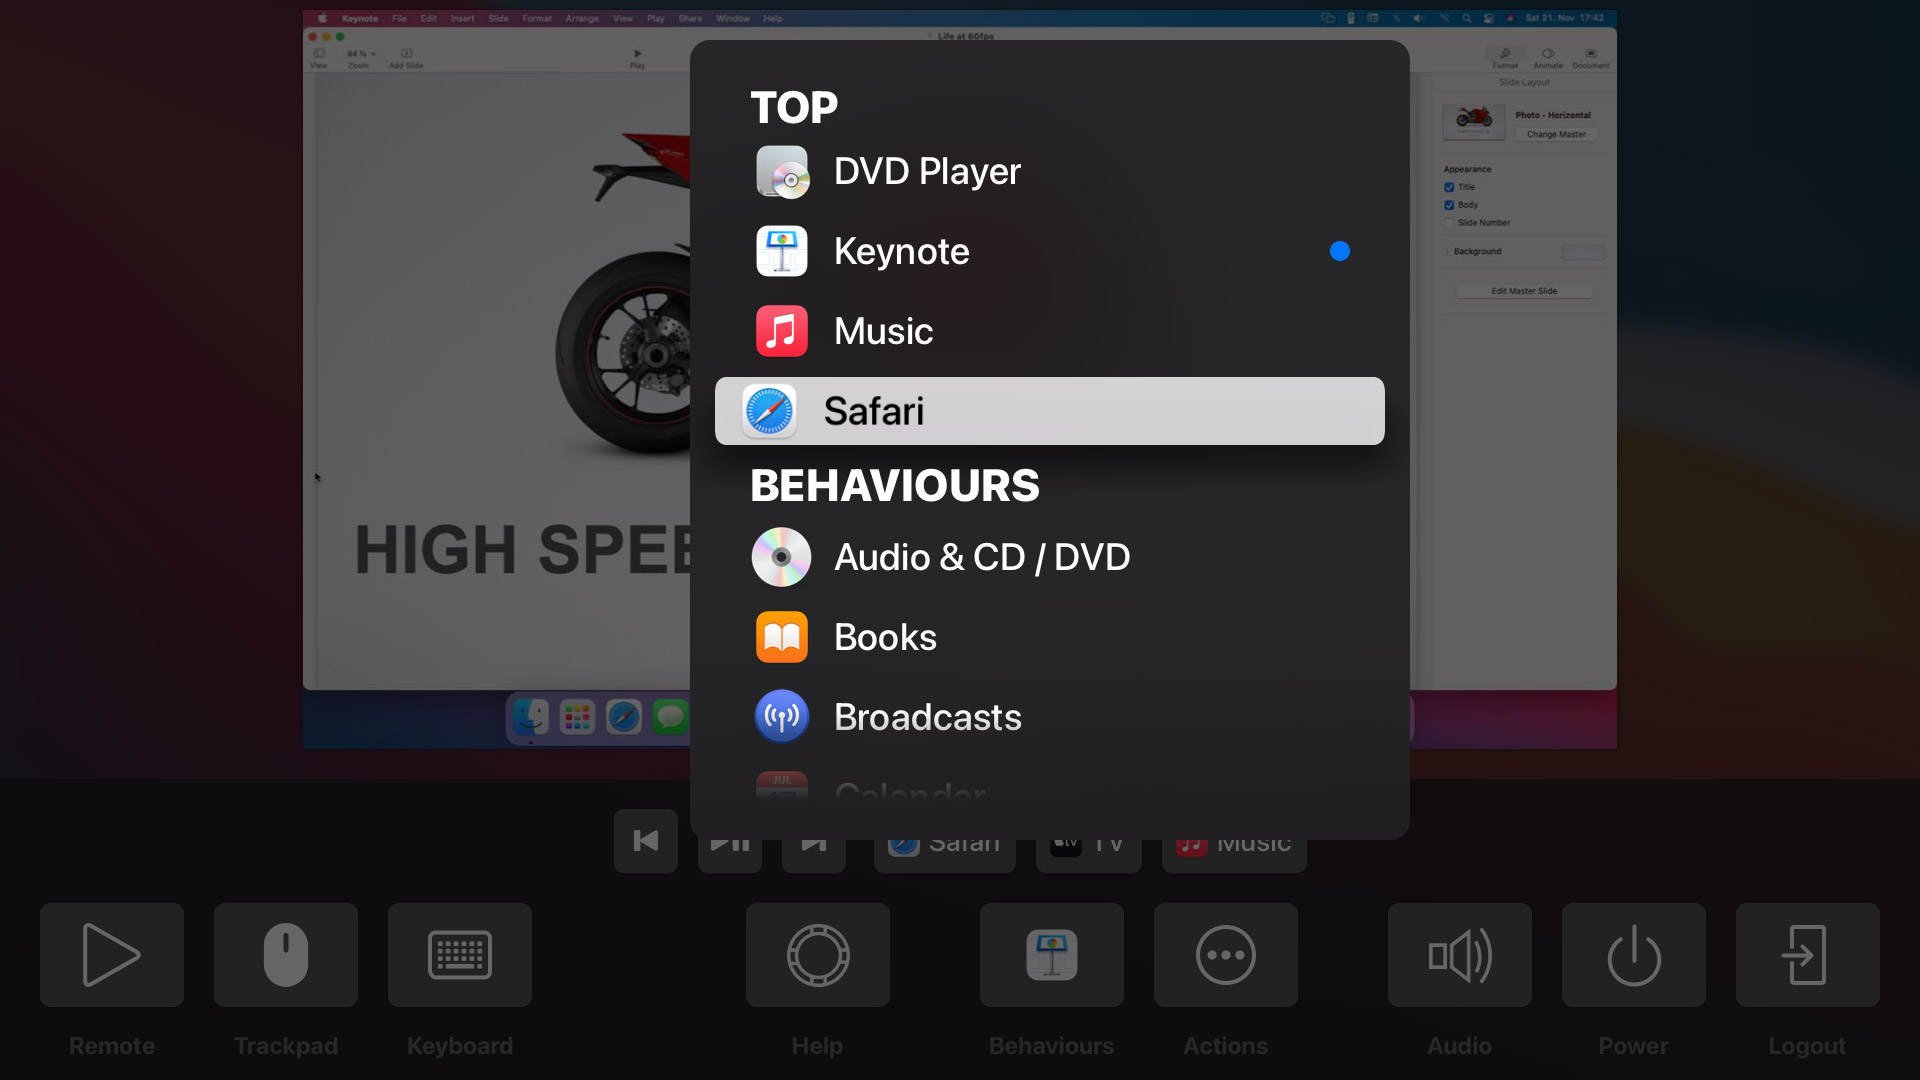Launch Keynote from Top apps list
The image size is (1920, 1080).
pyautogui.click(x=1051, y=251)
